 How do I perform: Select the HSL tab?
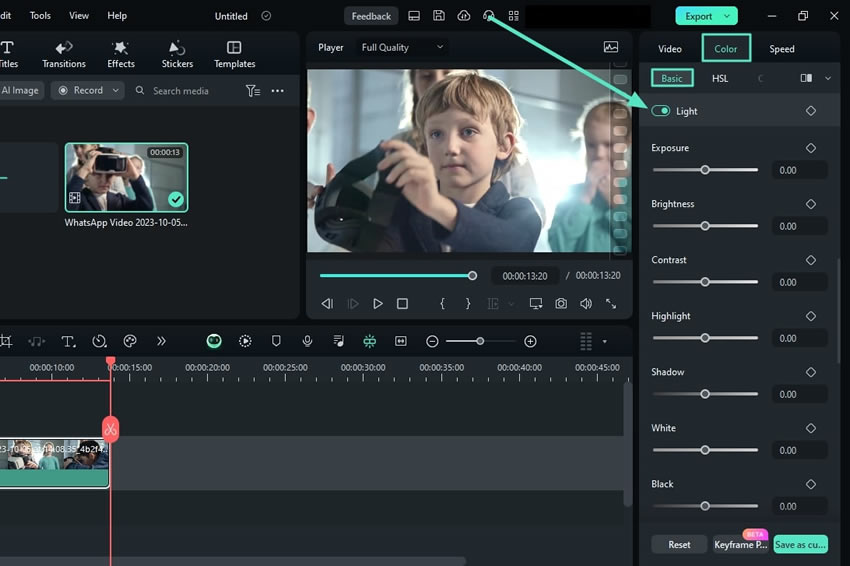click(x=720, y=79)
